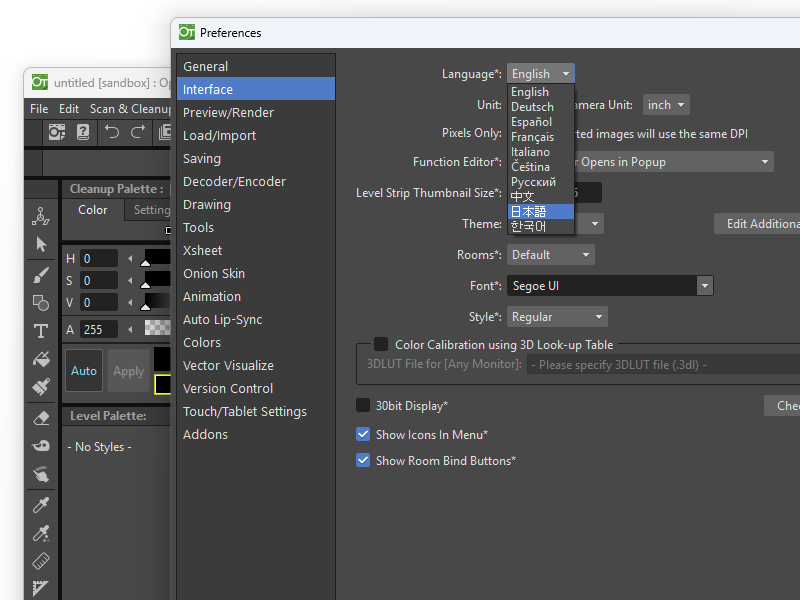800x600 pixels.
Task: Select the Ruler tool
Action: tap(41, 561)
